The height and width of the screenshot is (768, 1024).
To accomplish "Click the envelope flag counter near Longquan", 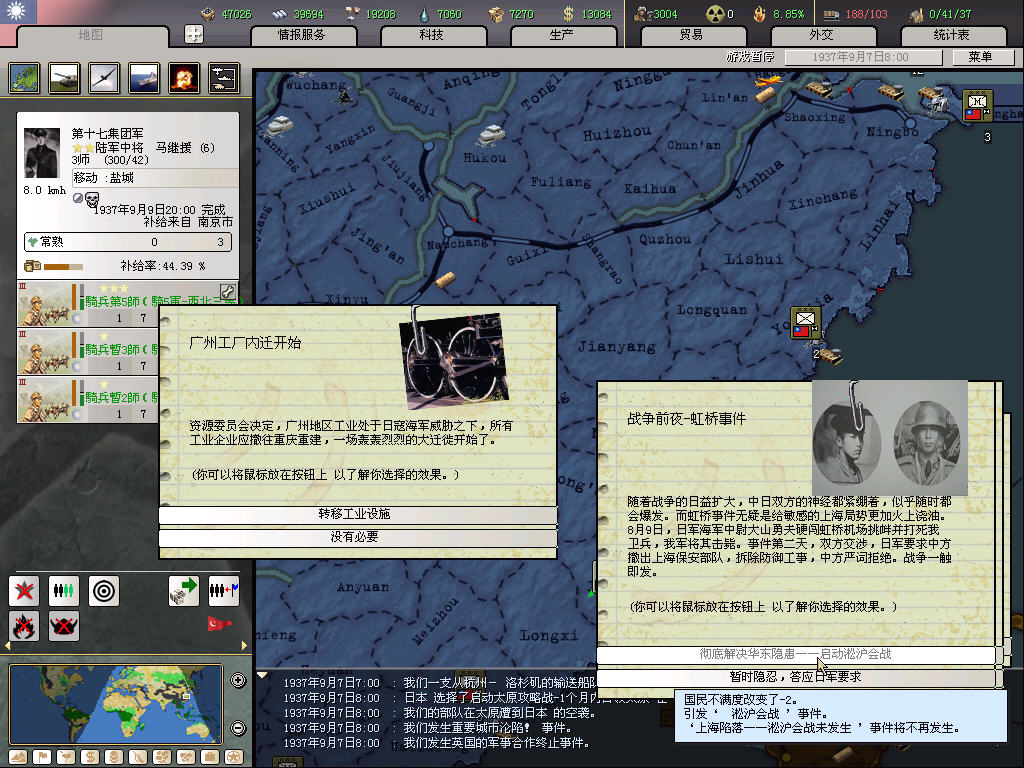I will pos(805,323).
